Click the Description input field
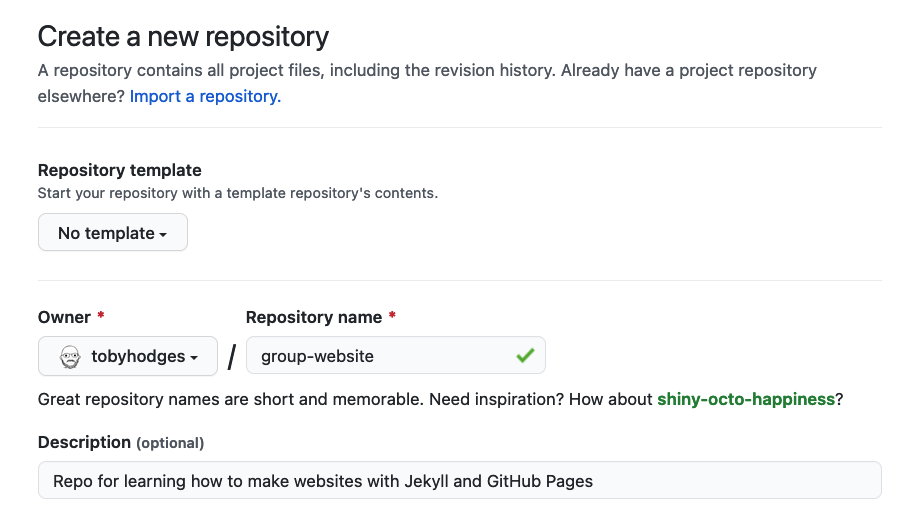 pos(460,481)
